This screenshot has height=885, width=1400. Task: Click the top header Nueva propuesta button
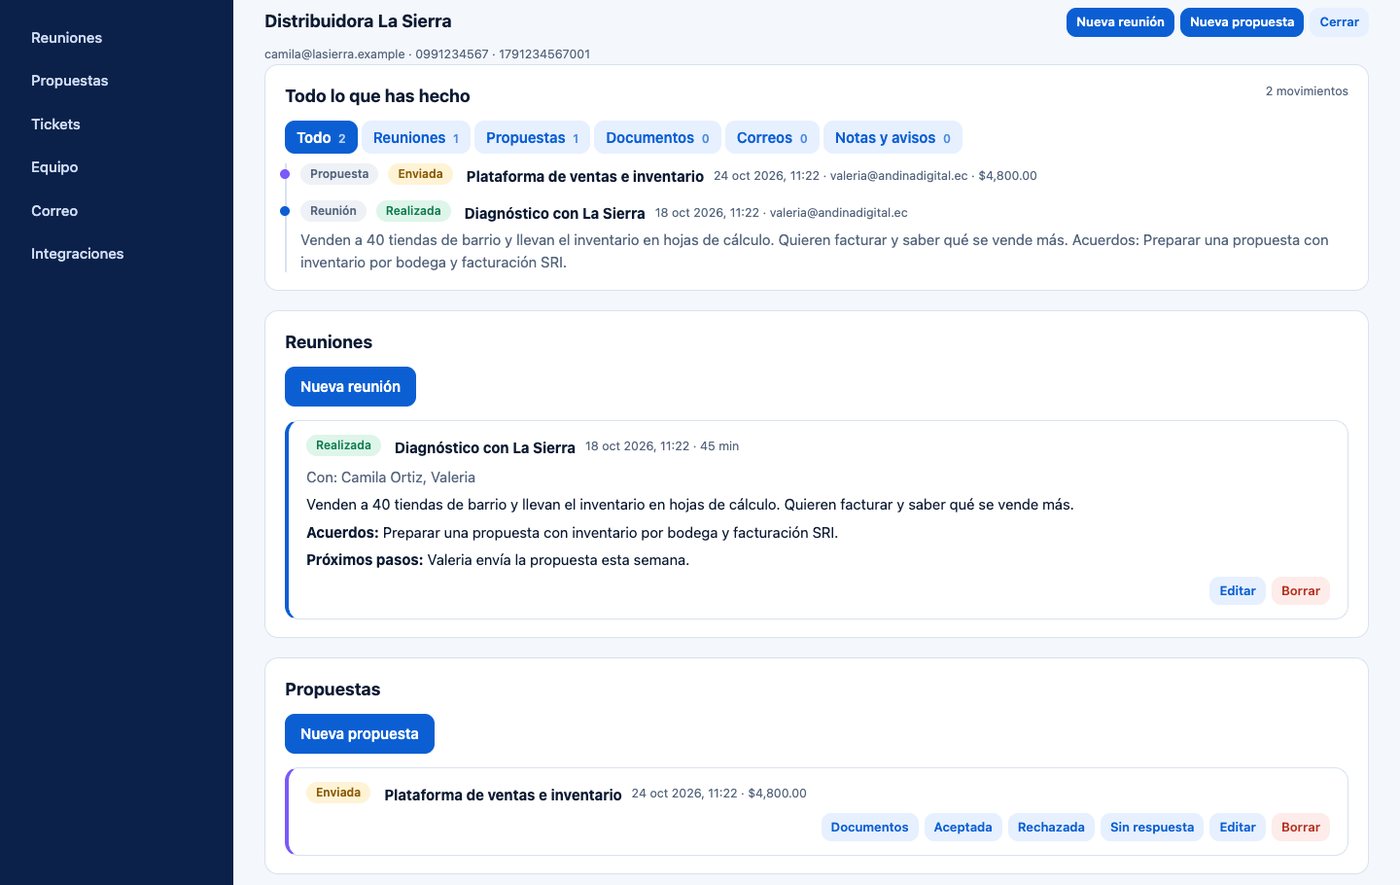[1242, 22]
